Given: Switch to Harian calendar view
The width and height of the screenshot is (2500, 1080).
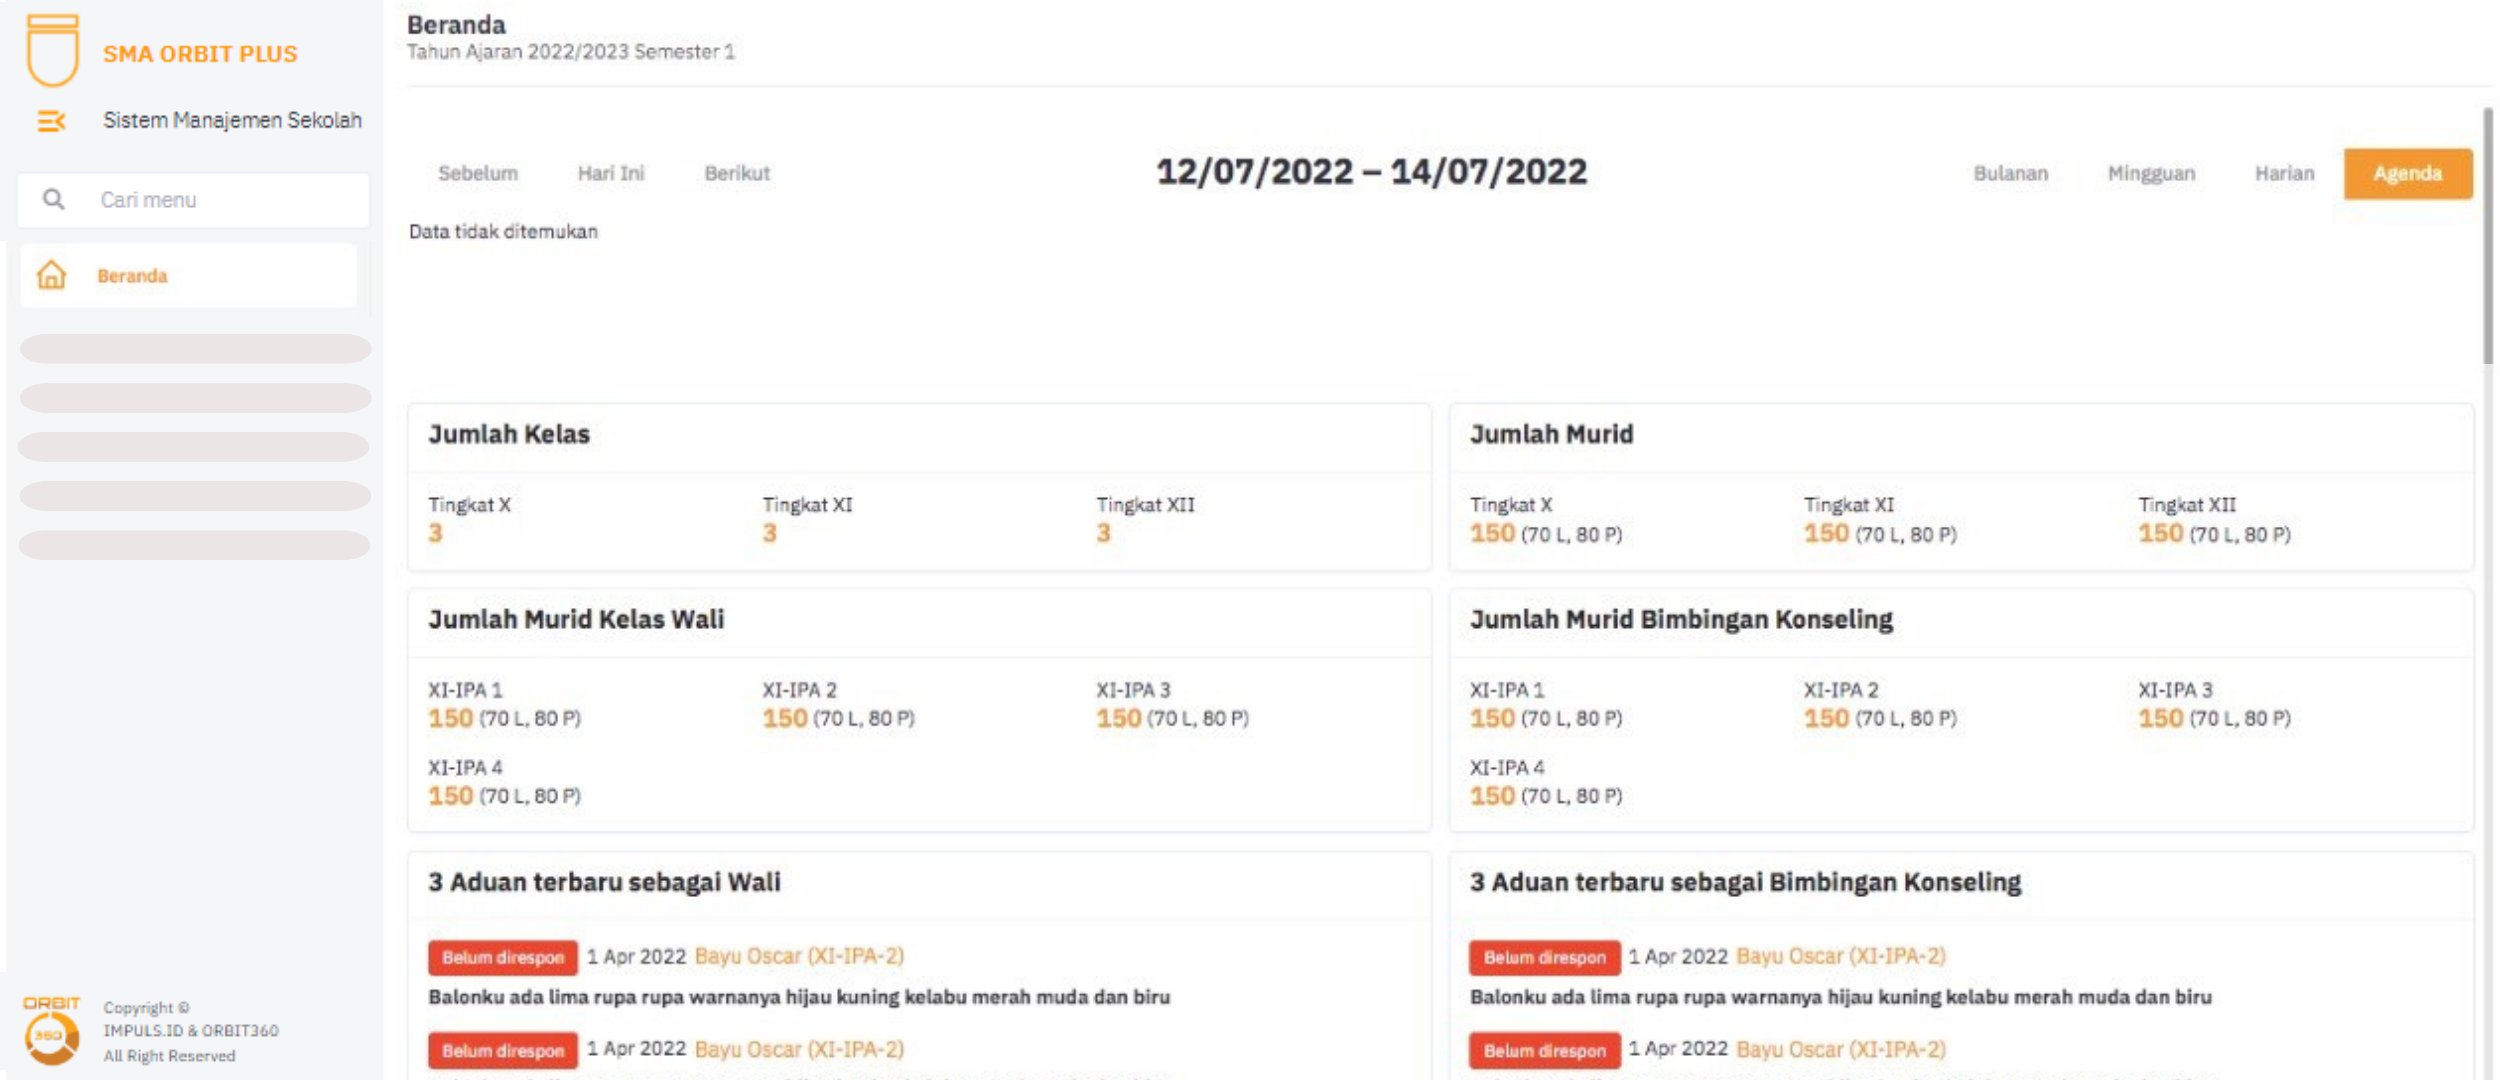Looking at the screenshot, I should pyautogui.click(x=2284, y=173).
